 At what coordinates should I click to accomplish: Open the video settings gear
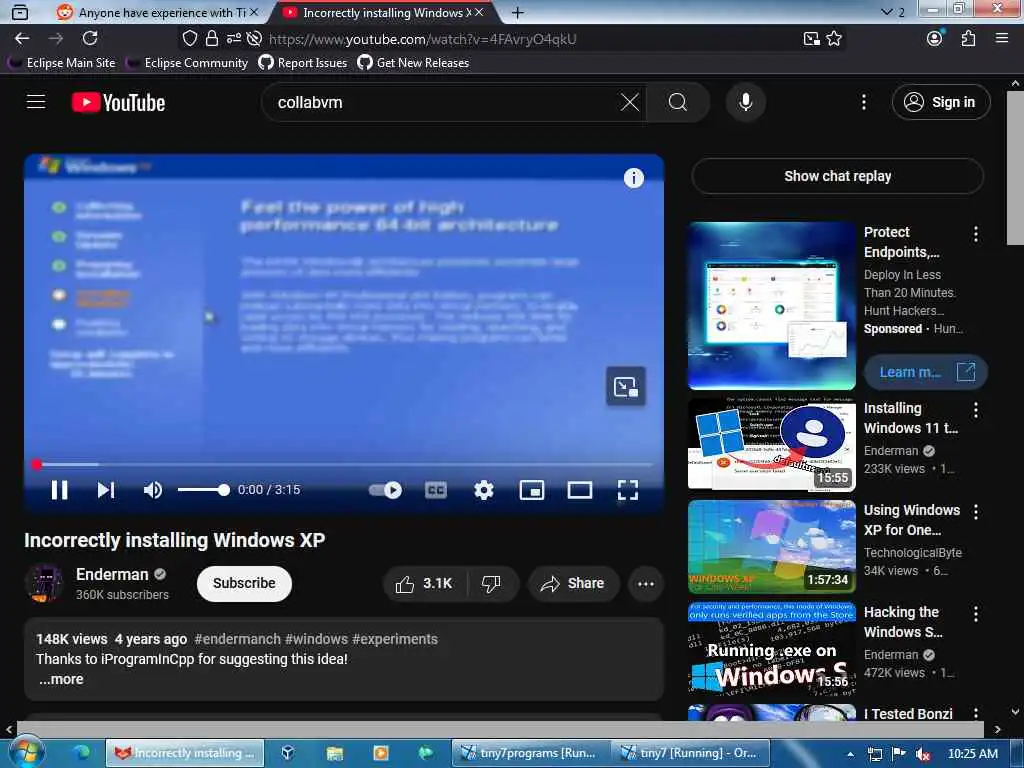(x=484, y=490)
